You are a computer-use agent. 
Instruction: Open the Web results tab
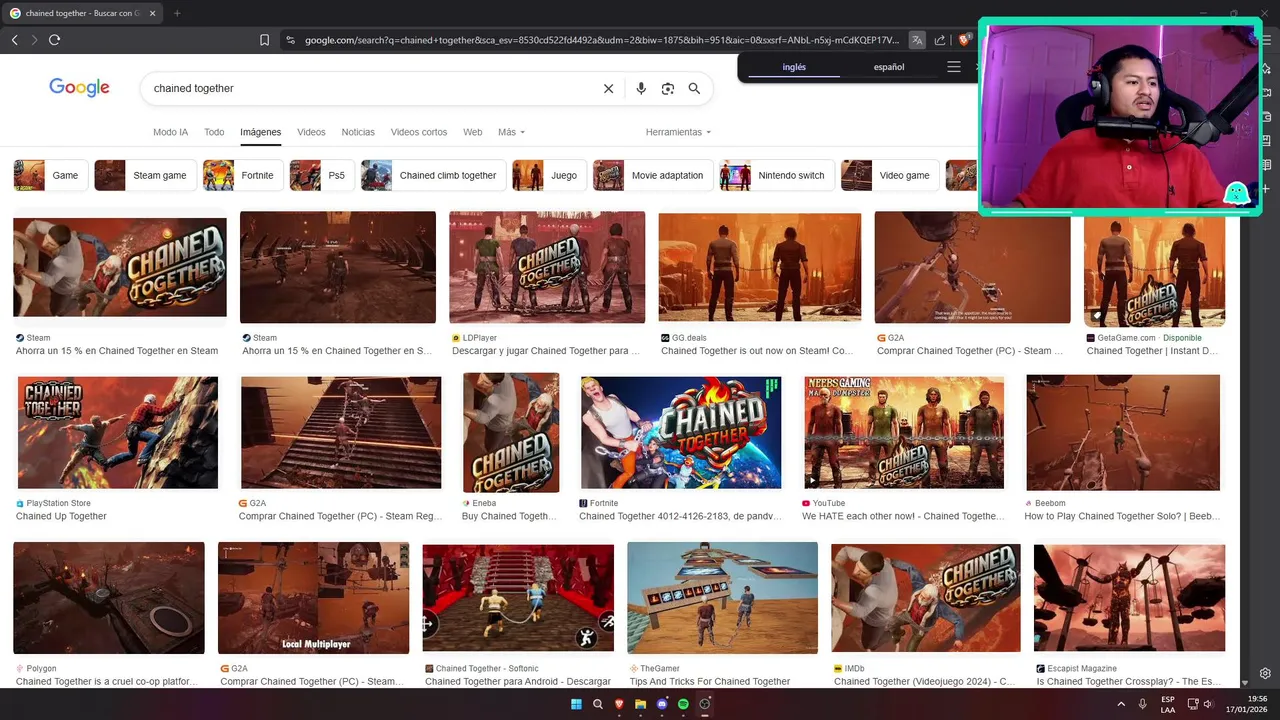coord(473,132)
